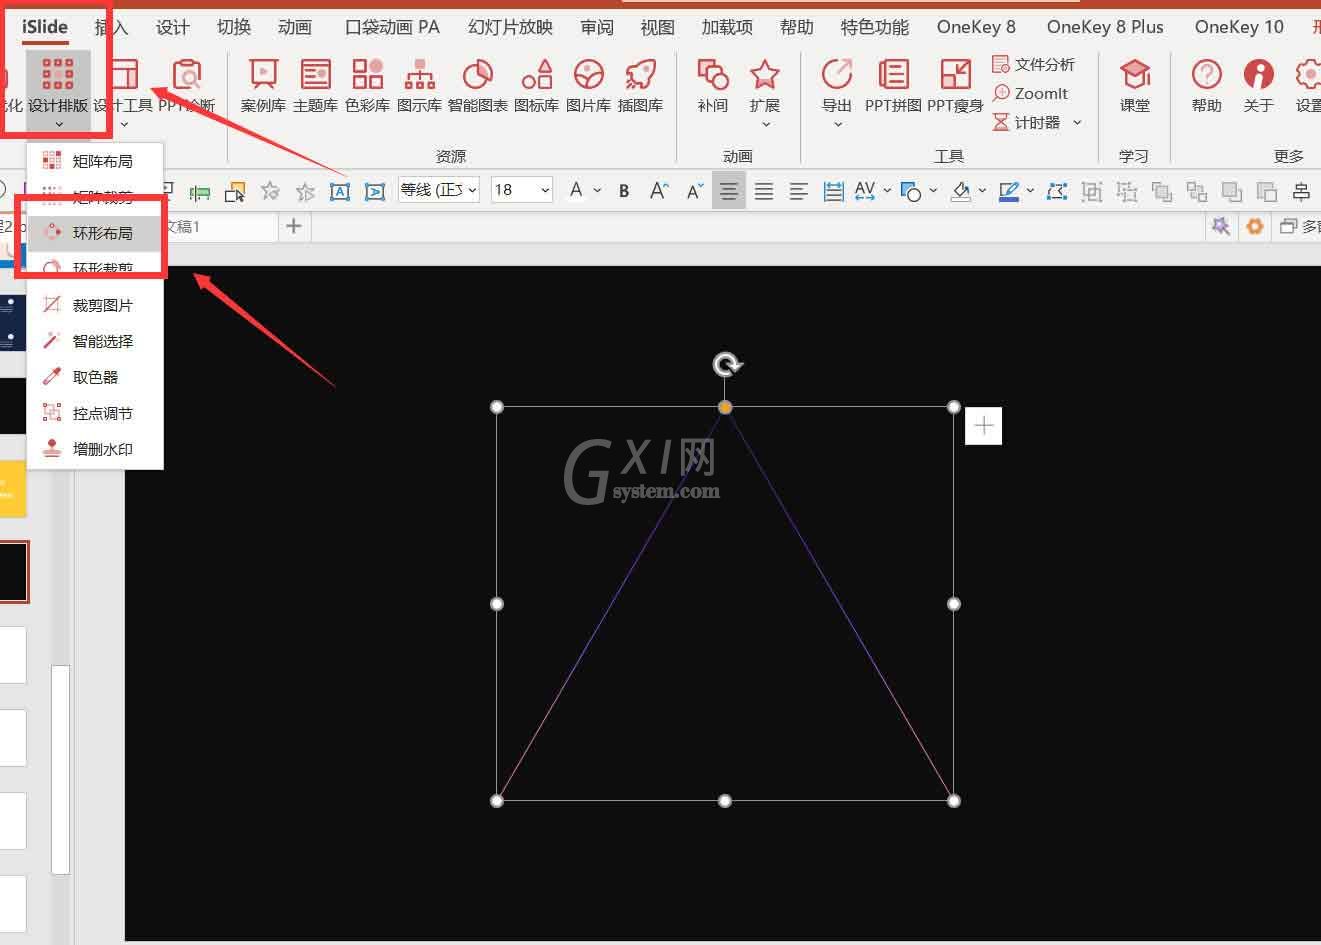Open the 主题库 theme library
1321x945 pixels.
pos(315,85)
